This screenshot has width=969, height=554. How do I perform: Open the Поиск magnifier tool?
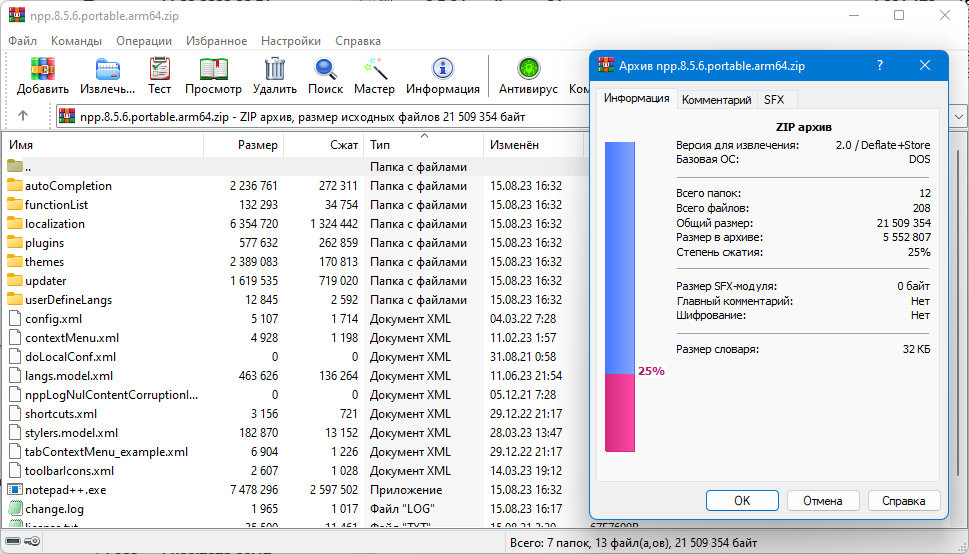(x=325, y=75)
